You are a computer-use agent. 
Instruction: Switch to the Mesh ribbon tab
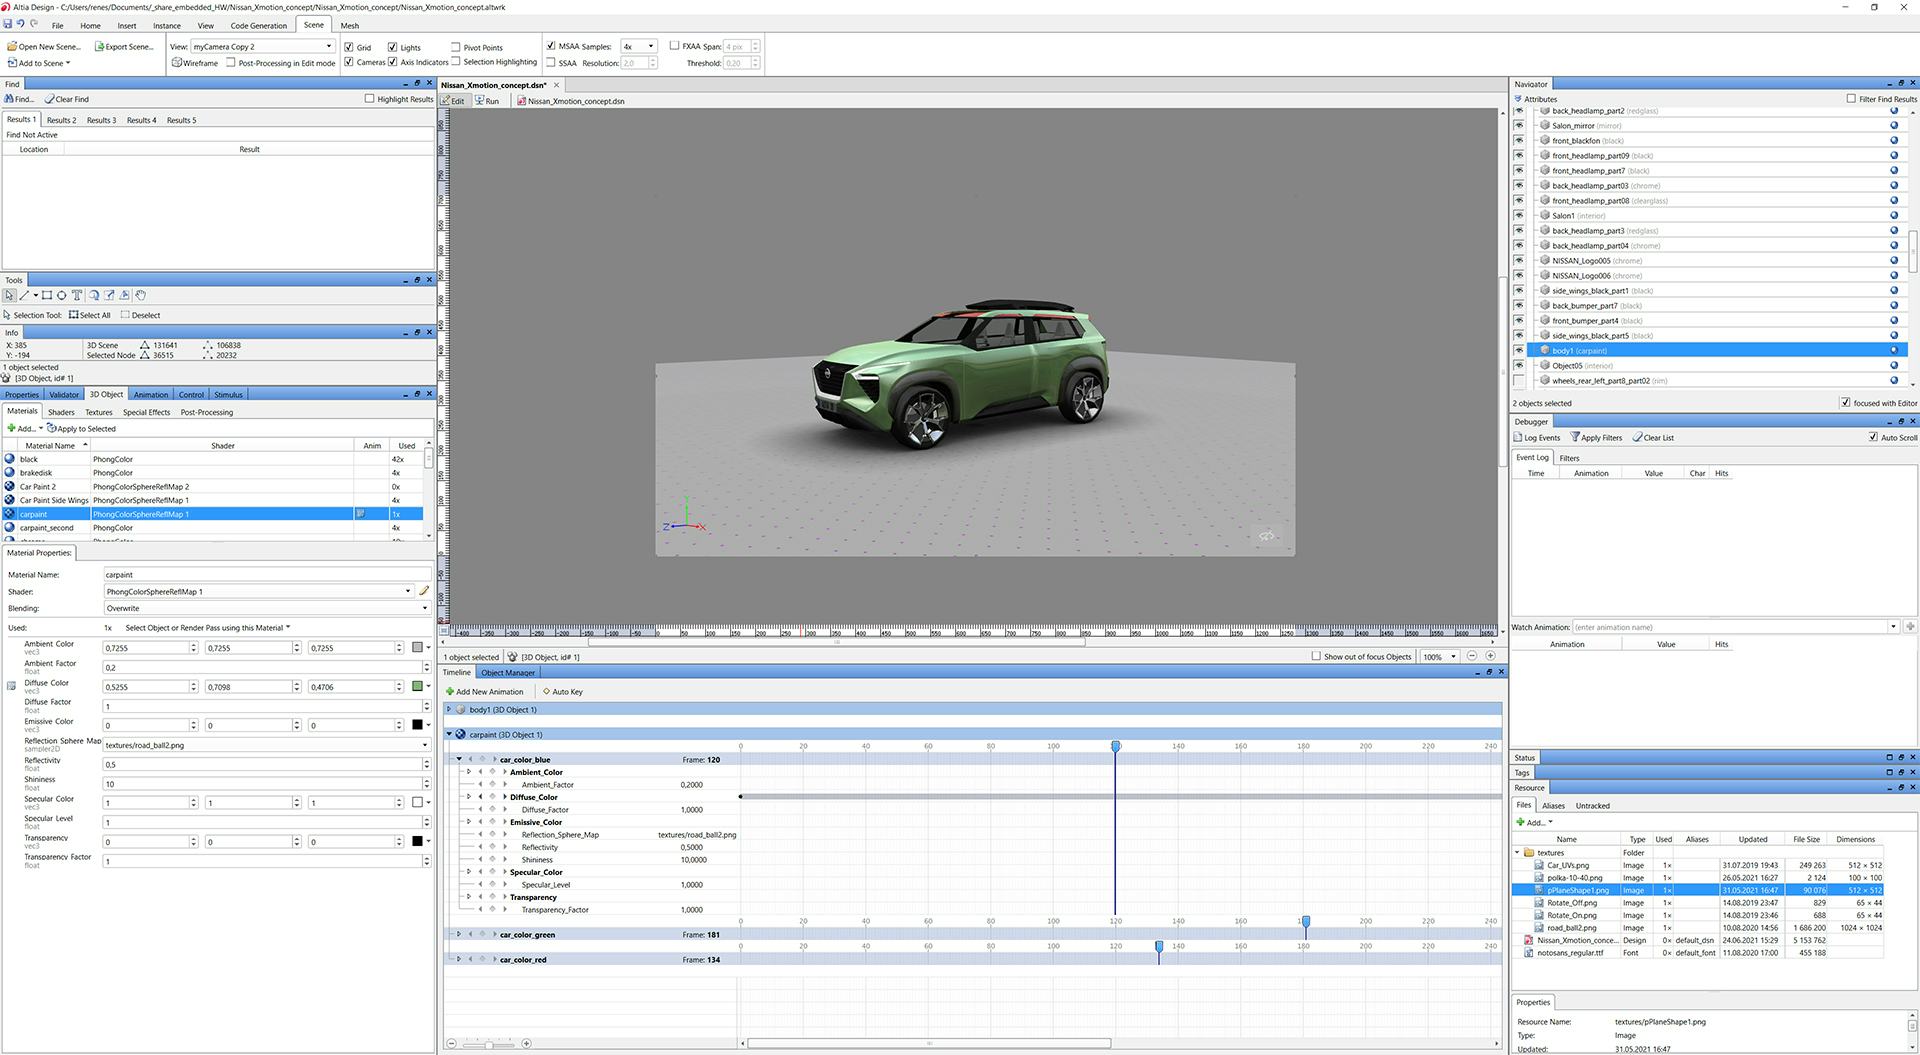click(x=349, y=25)
